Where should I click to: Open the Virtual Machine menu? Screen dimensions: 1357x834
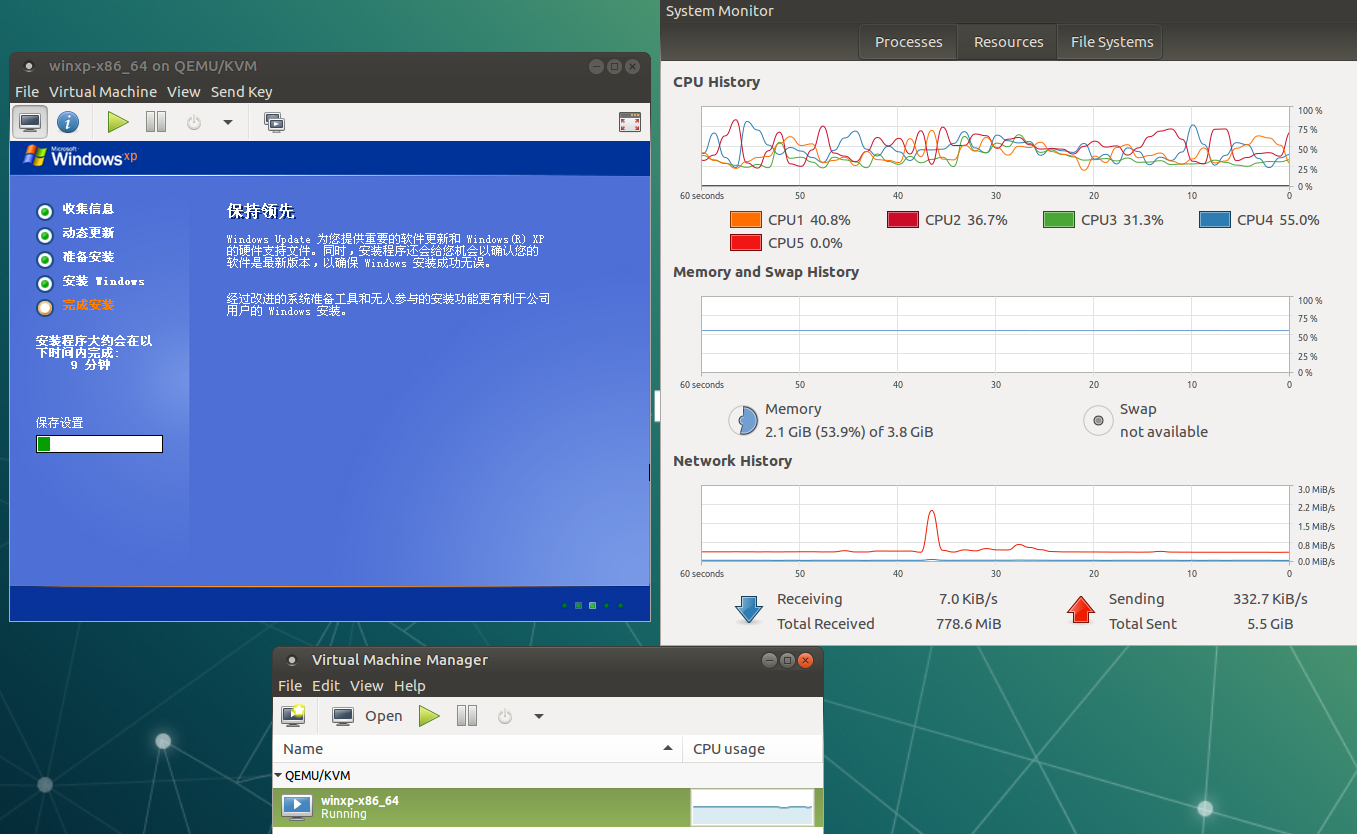click(103, 92)
